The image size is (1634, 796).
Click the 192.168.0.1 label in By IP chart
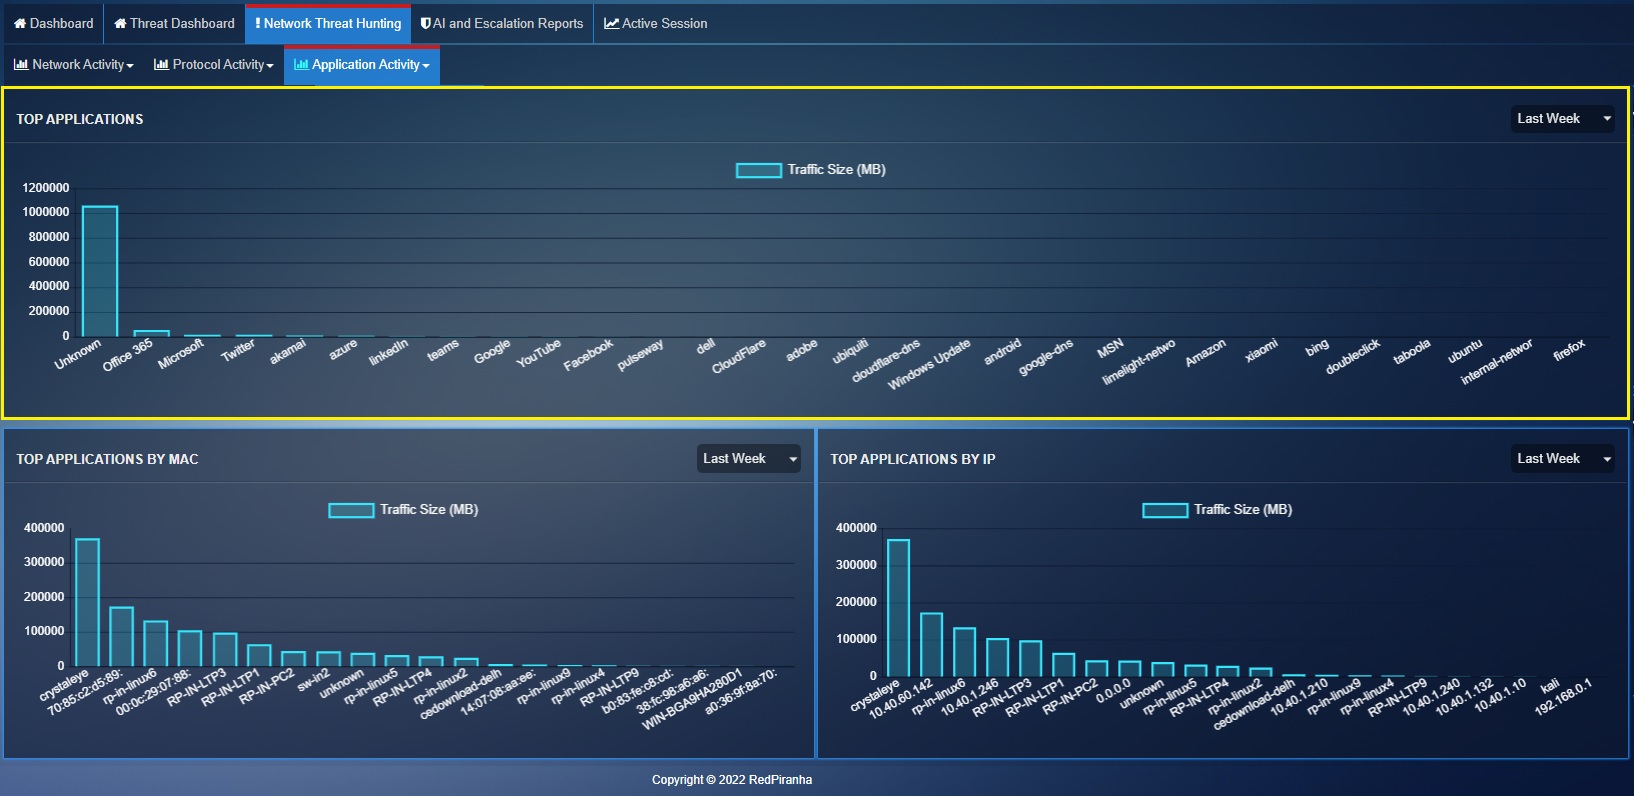1563,698
